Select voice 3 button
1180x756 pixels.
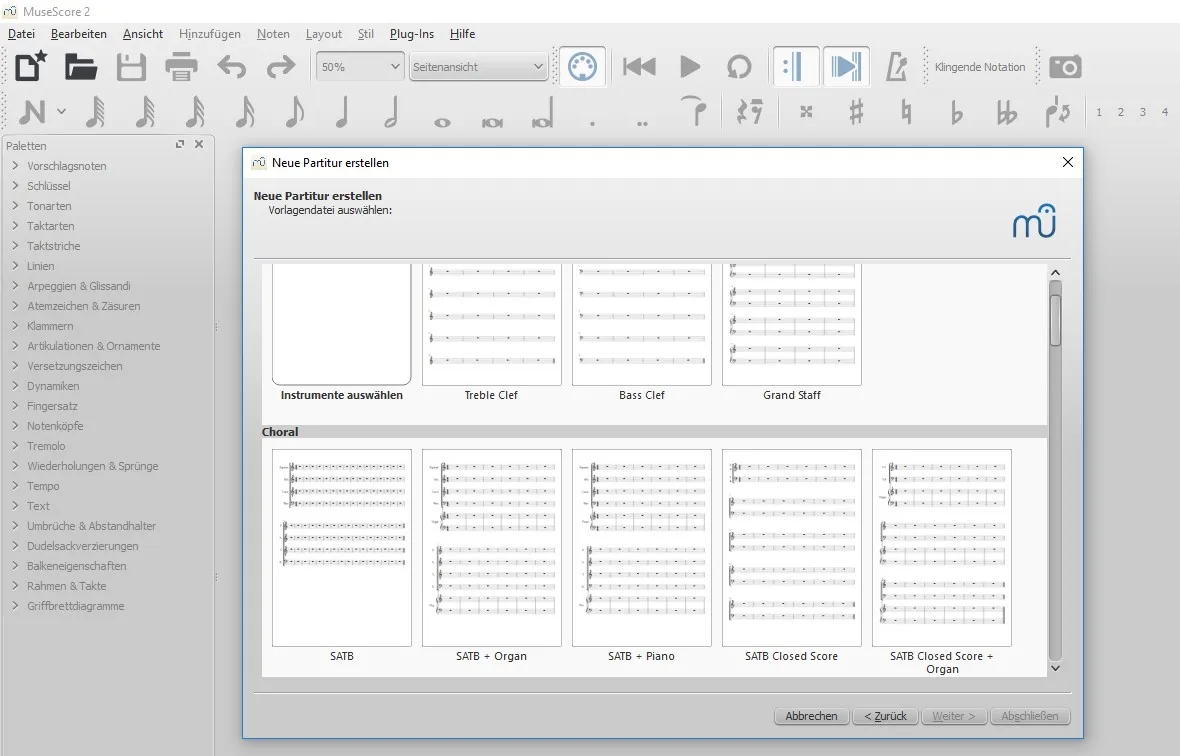pos(1142,112)
